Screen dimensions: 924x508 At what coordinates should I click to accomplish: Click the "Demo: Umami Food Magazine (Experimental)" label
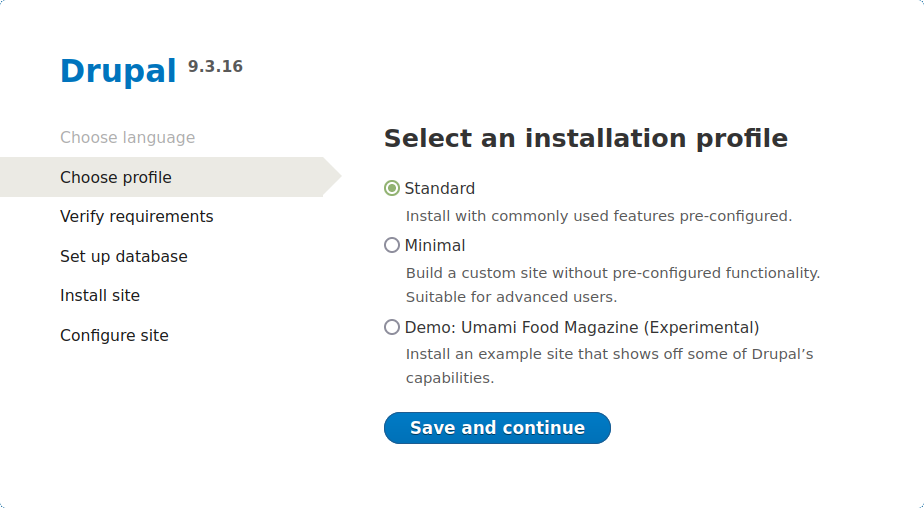582,327
